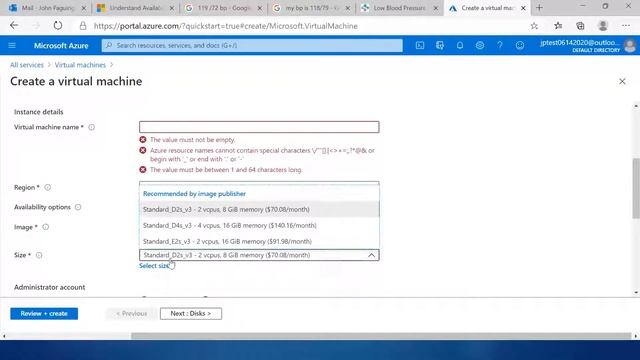Click the Microsoft Azure home logo text

(x=61, y=45)
